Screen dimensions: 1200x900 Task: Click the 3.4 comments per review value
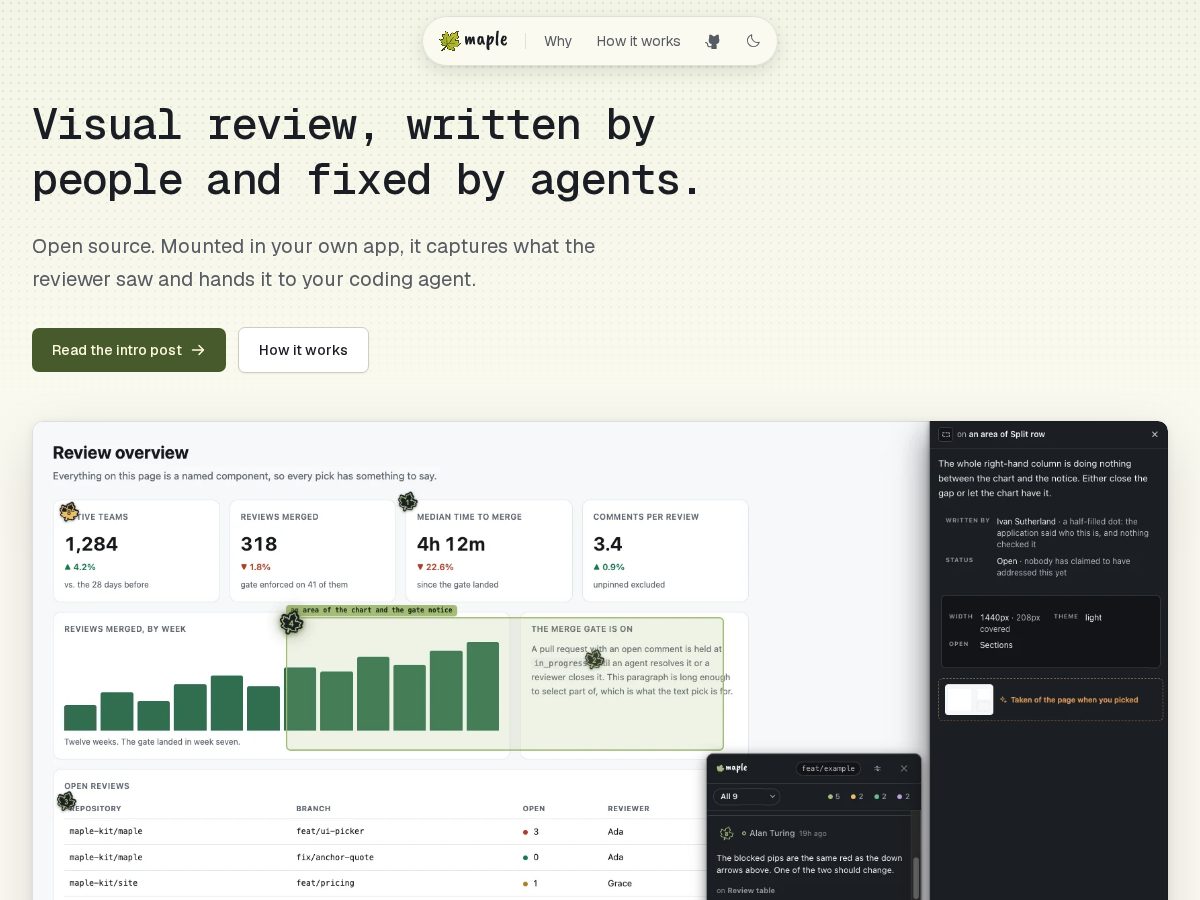[608, 544]
